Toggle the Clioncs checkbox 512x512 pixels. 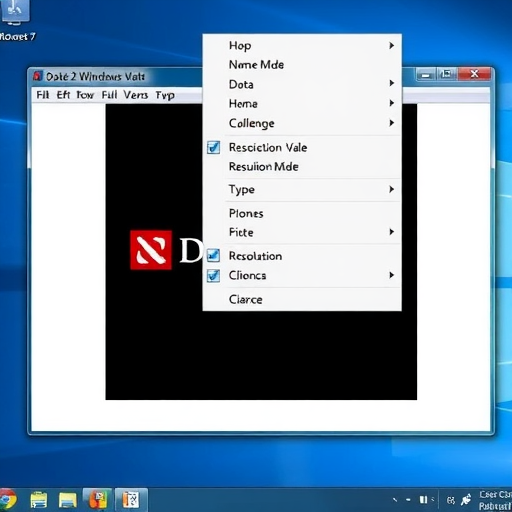[x=213, y=275]
